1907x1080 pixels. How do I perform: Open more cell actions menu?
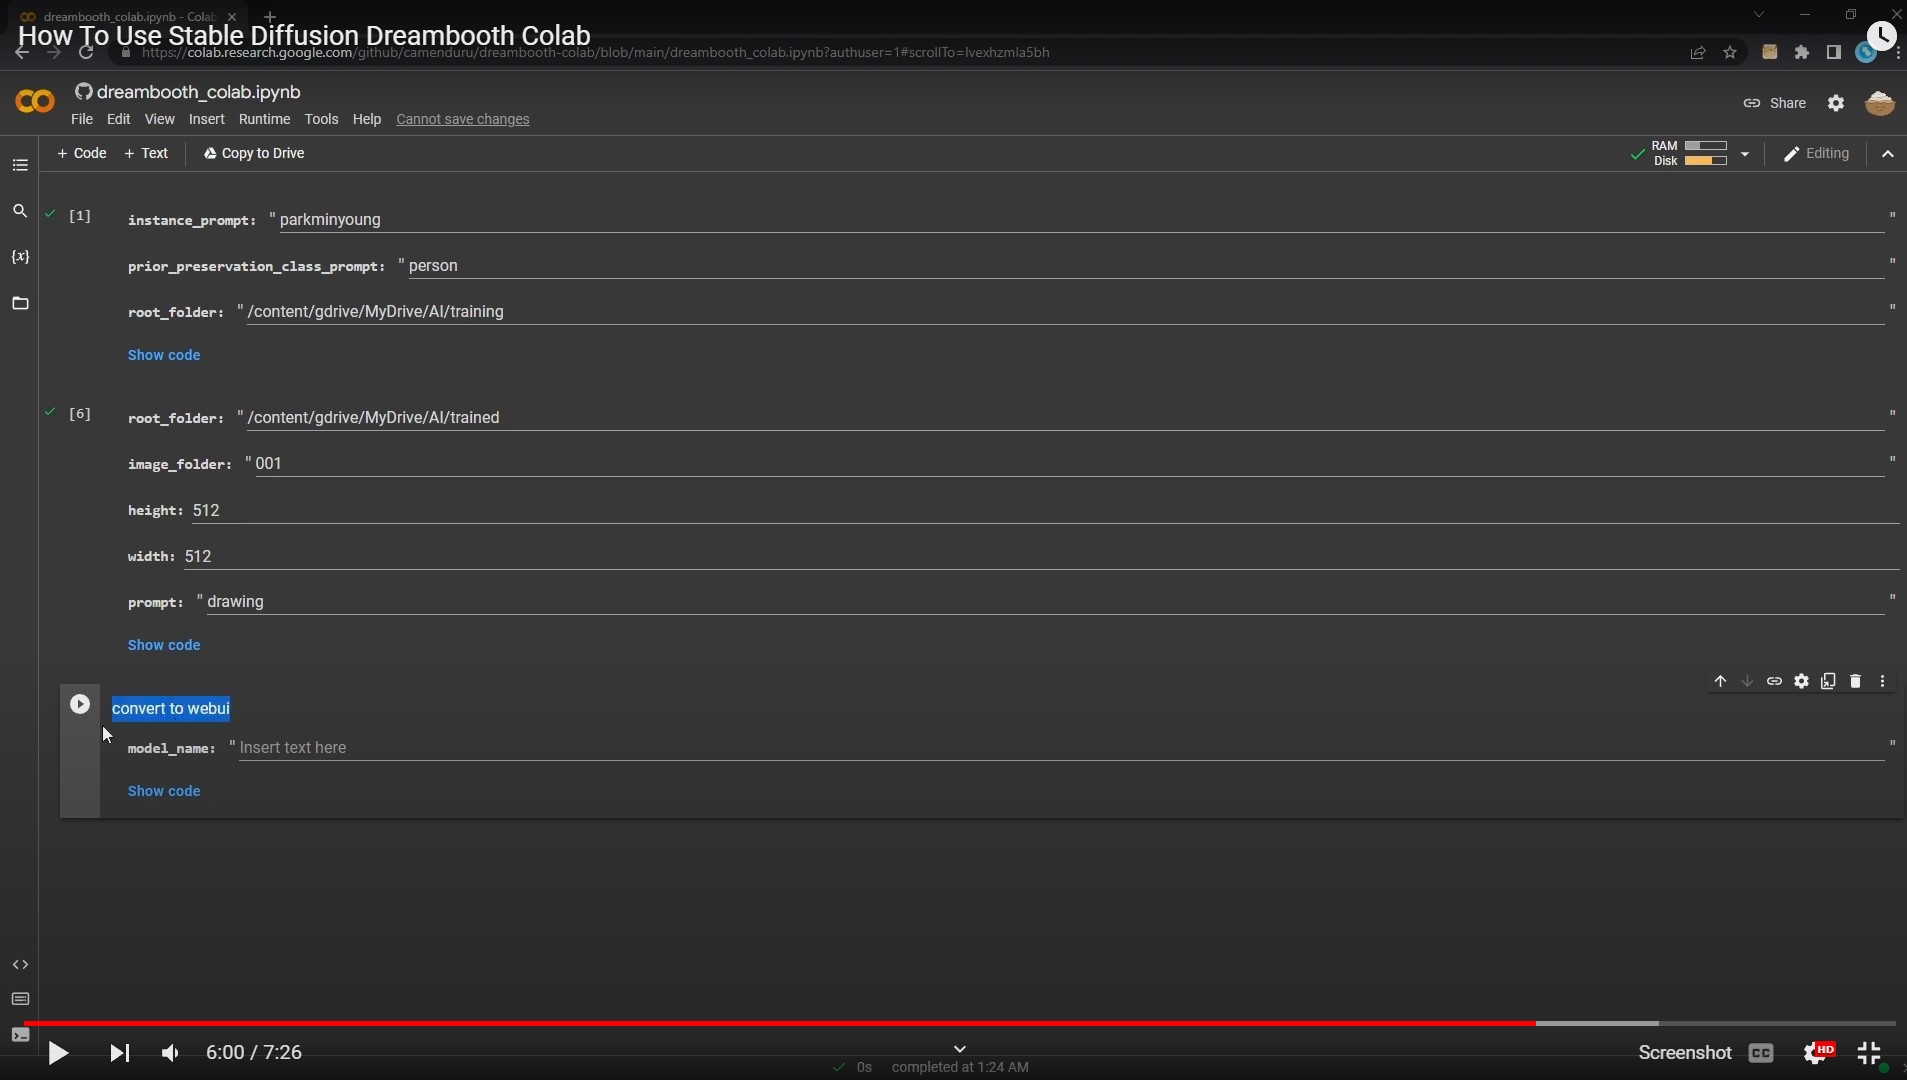click(x=1882, y=681)
